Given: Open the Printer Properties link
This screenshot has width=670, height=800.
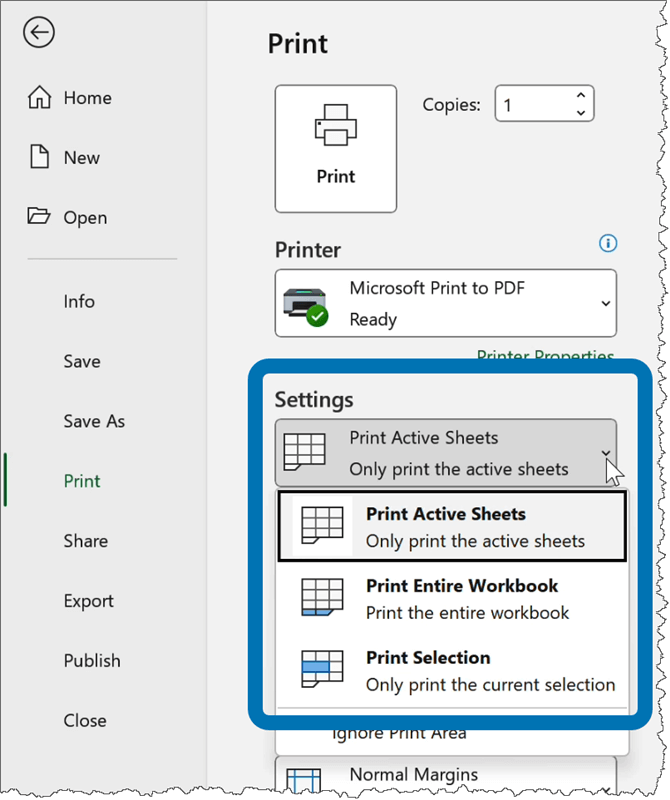Looking at the screenshot, I should 545,354.
